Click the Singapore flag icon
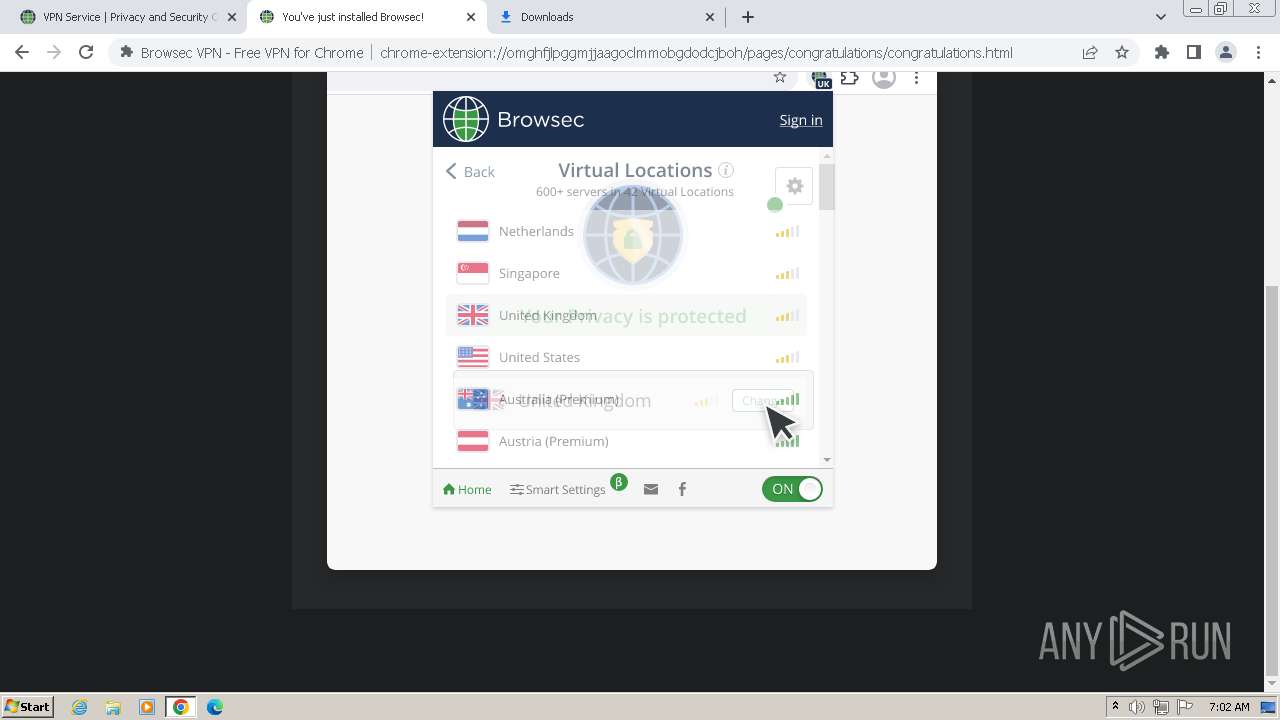The height and width of the screenshot is (720, 1280). (x=473, y=273)
